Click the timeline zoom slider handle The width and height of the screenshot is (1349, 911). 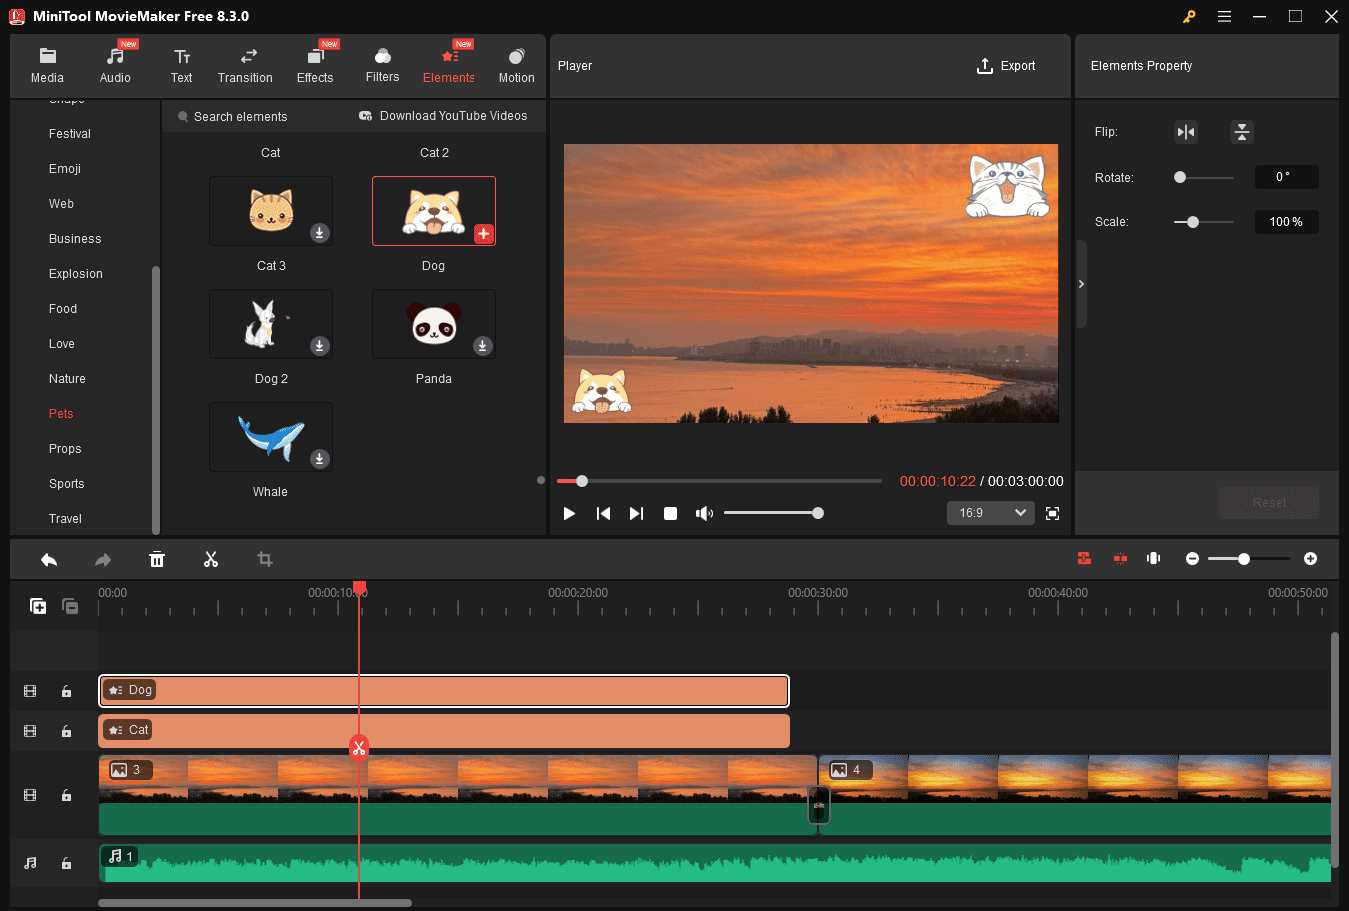tap(1244, 559)
